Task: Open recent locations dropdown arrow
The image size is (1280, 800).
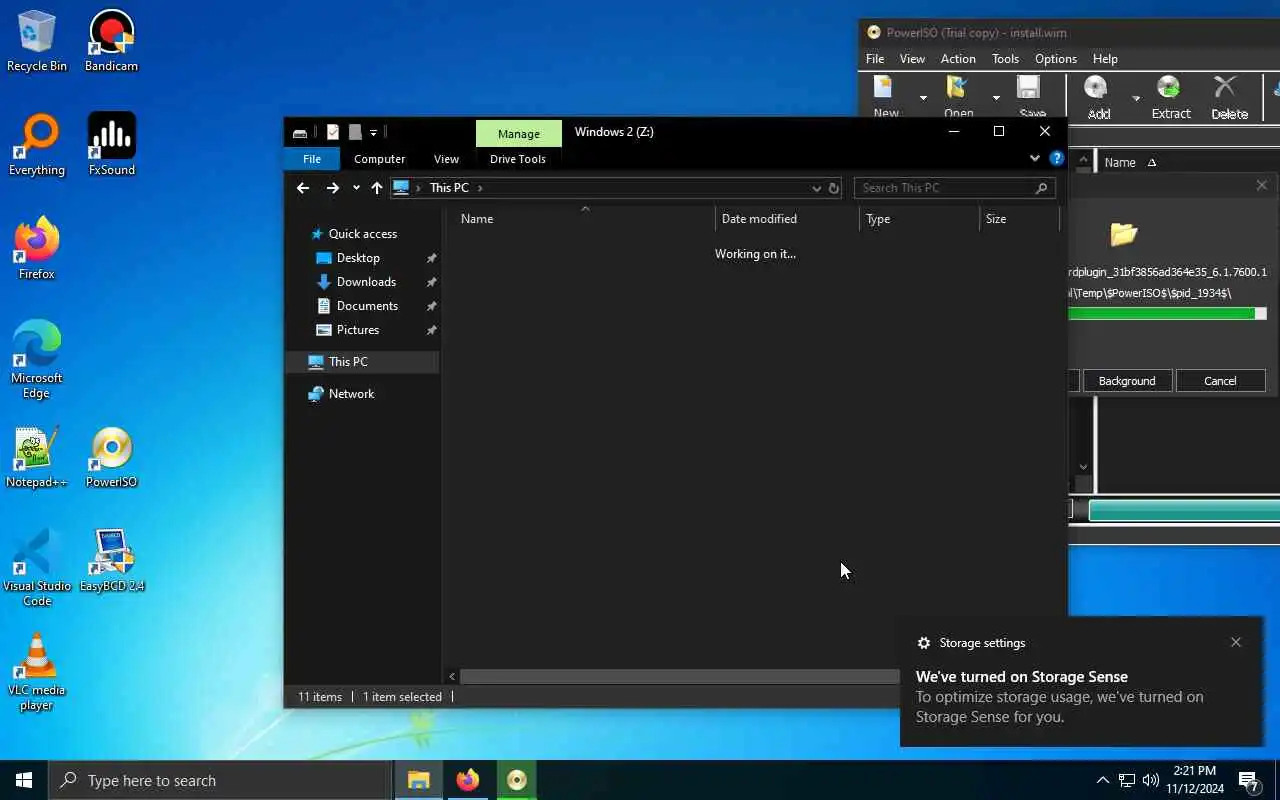Action: click(x=356, y=188)
